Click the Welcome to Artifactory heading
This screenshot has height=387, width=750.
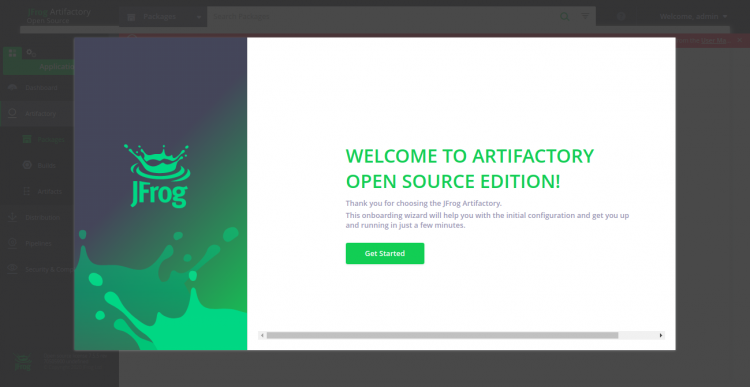[x=470, y=169]
